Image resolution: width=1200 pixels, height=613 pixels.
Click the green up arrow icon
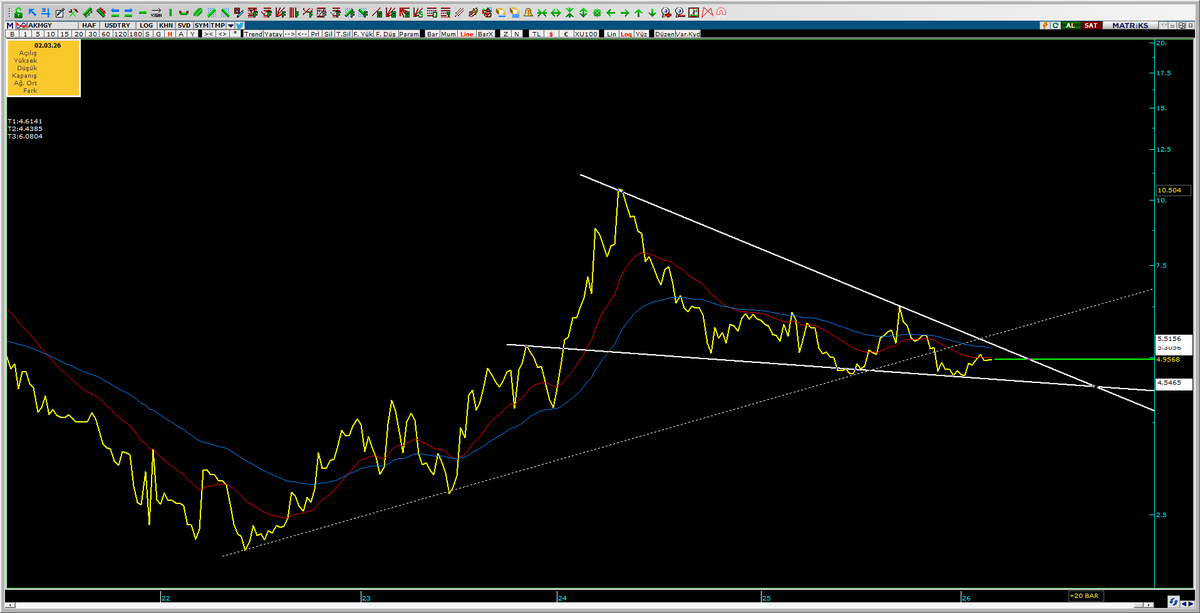tap(638, 12)
